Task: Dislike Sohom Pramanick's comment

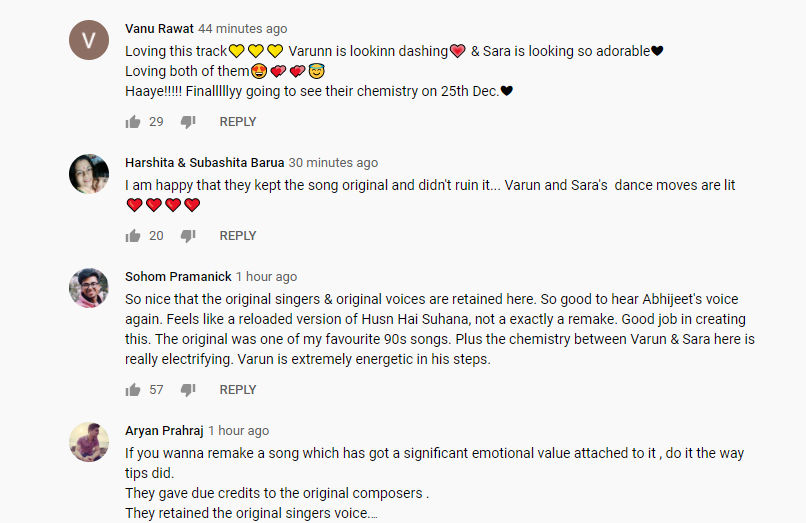Action: tap(188, 390)
